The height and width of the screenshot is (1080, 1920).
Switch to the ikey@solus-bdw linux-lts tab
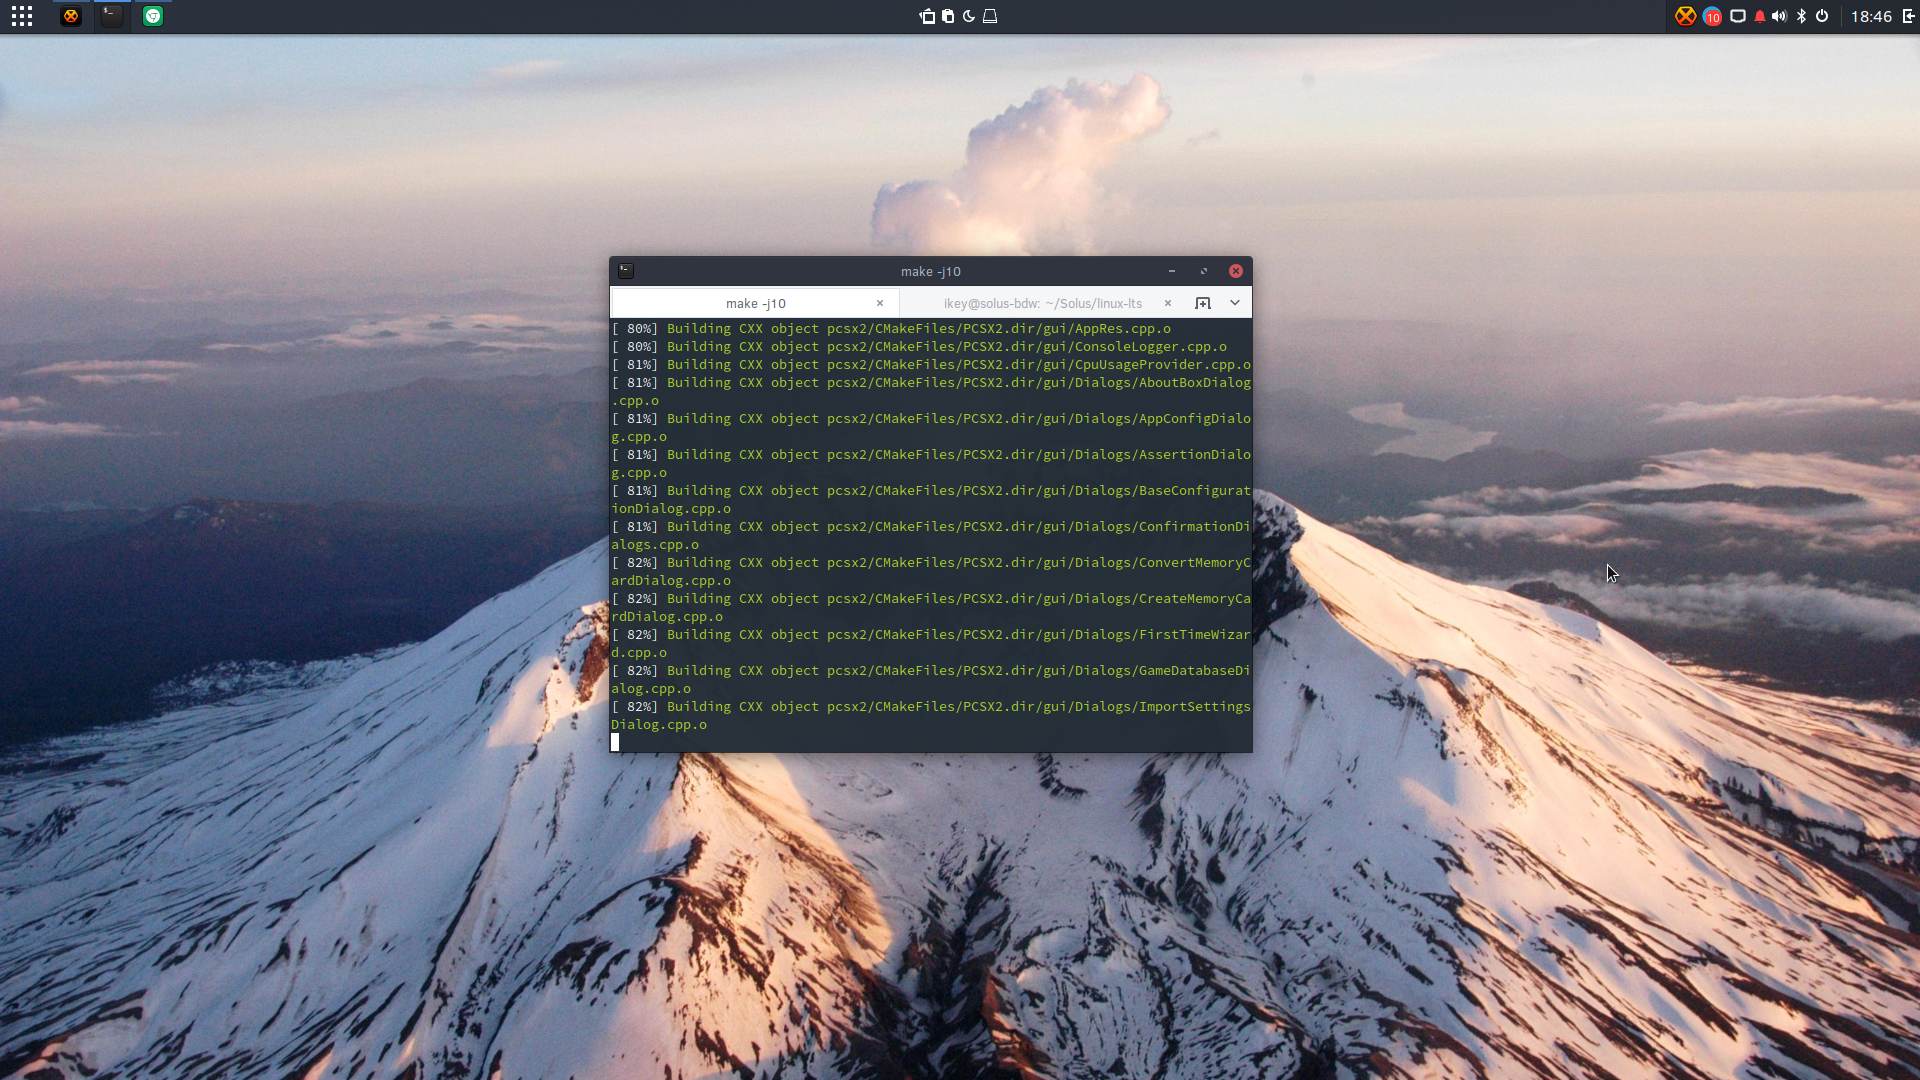coord(1043,303)
